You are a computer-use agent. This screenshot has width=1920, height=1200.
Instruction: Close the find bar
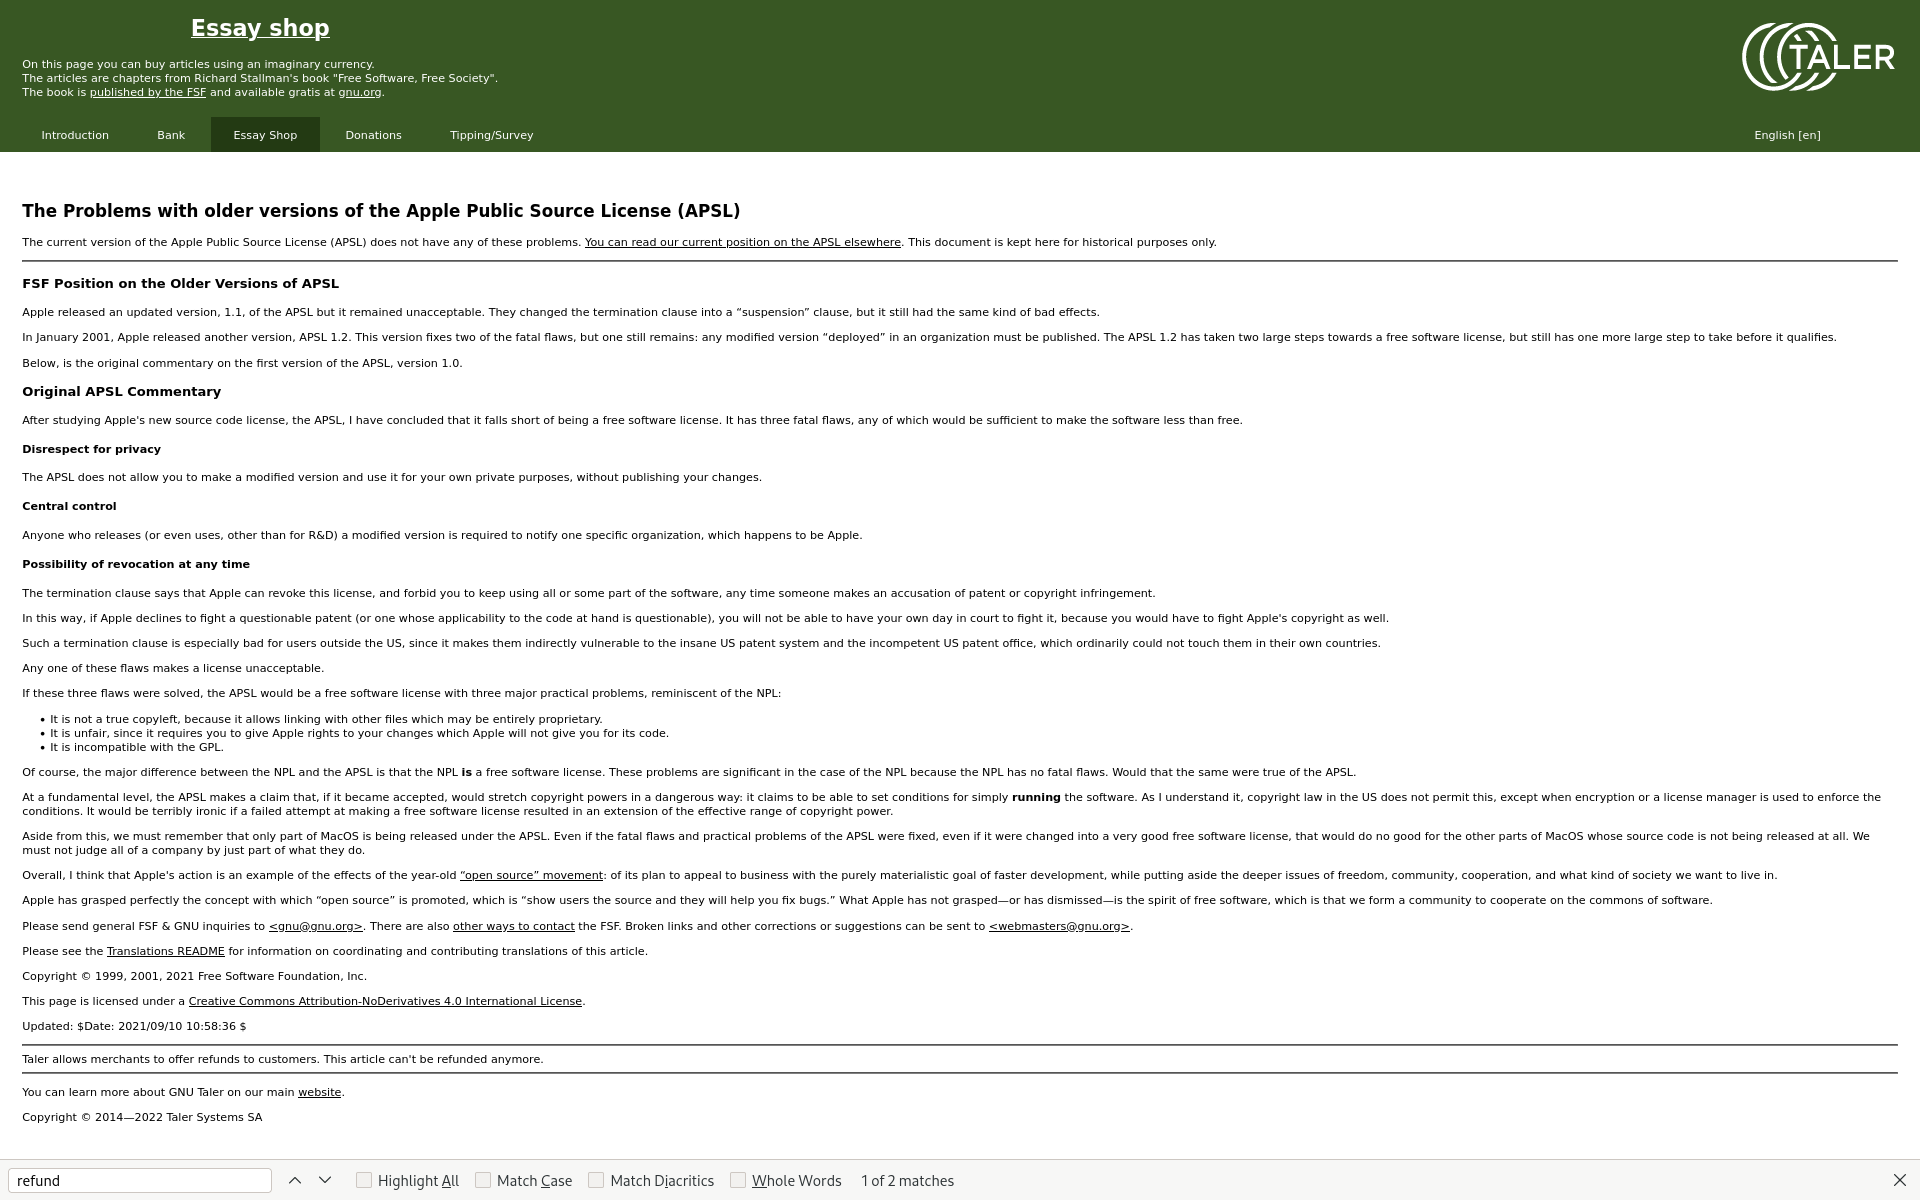1899,1180
